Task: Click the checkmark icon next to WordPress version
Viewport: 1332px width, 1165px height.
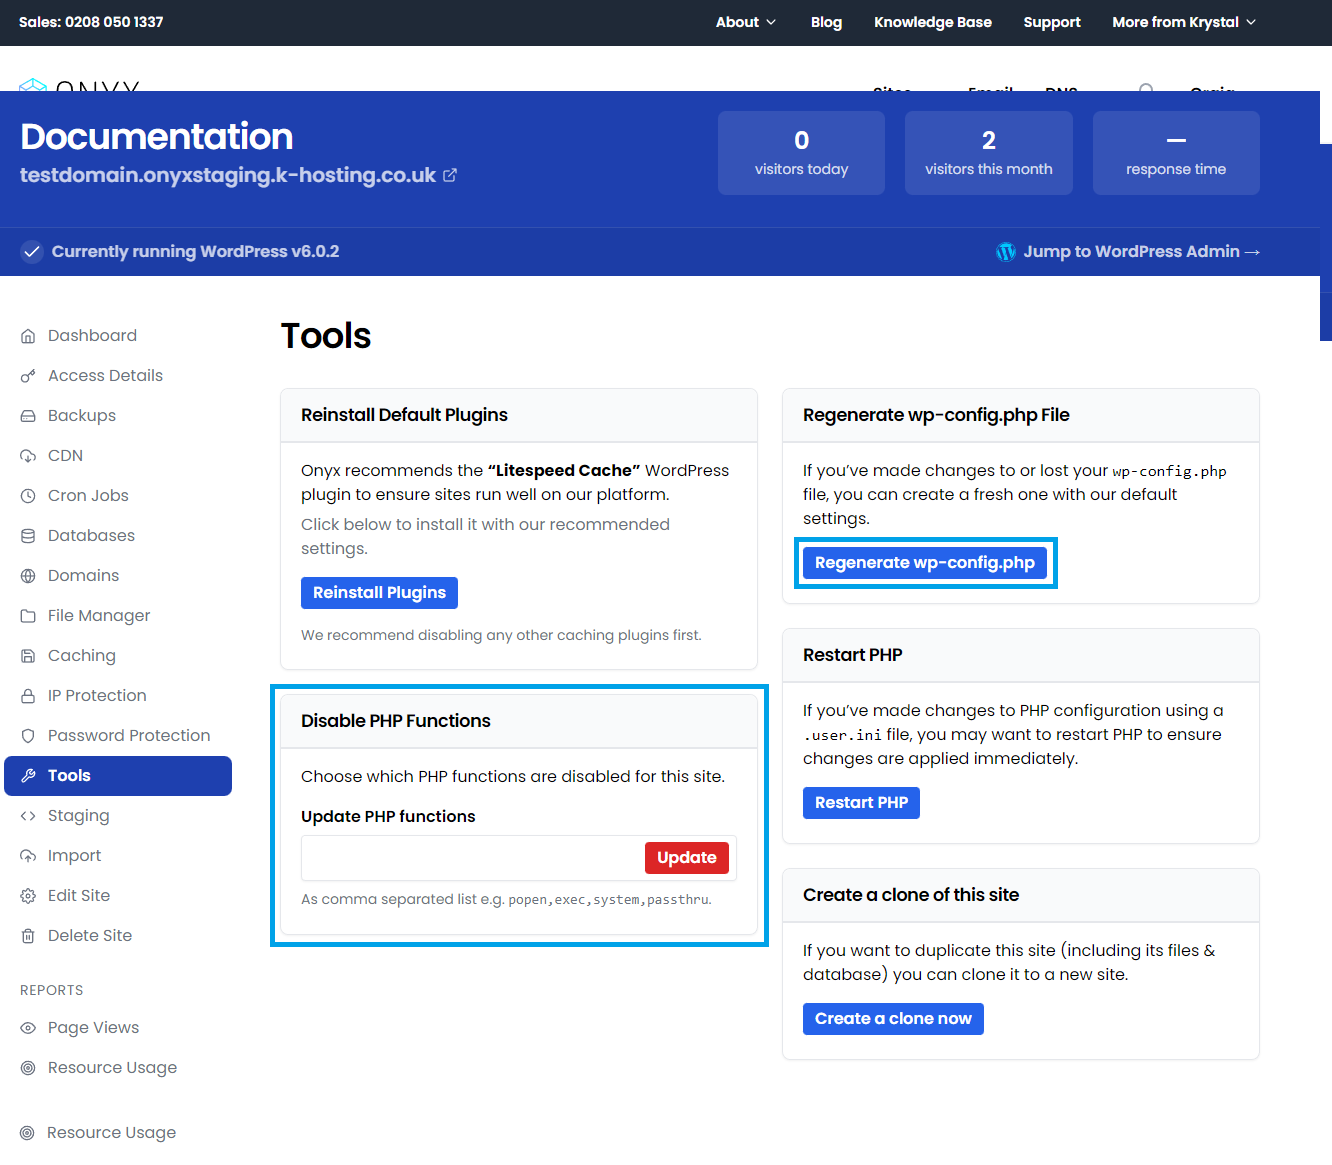Action: 32,252
